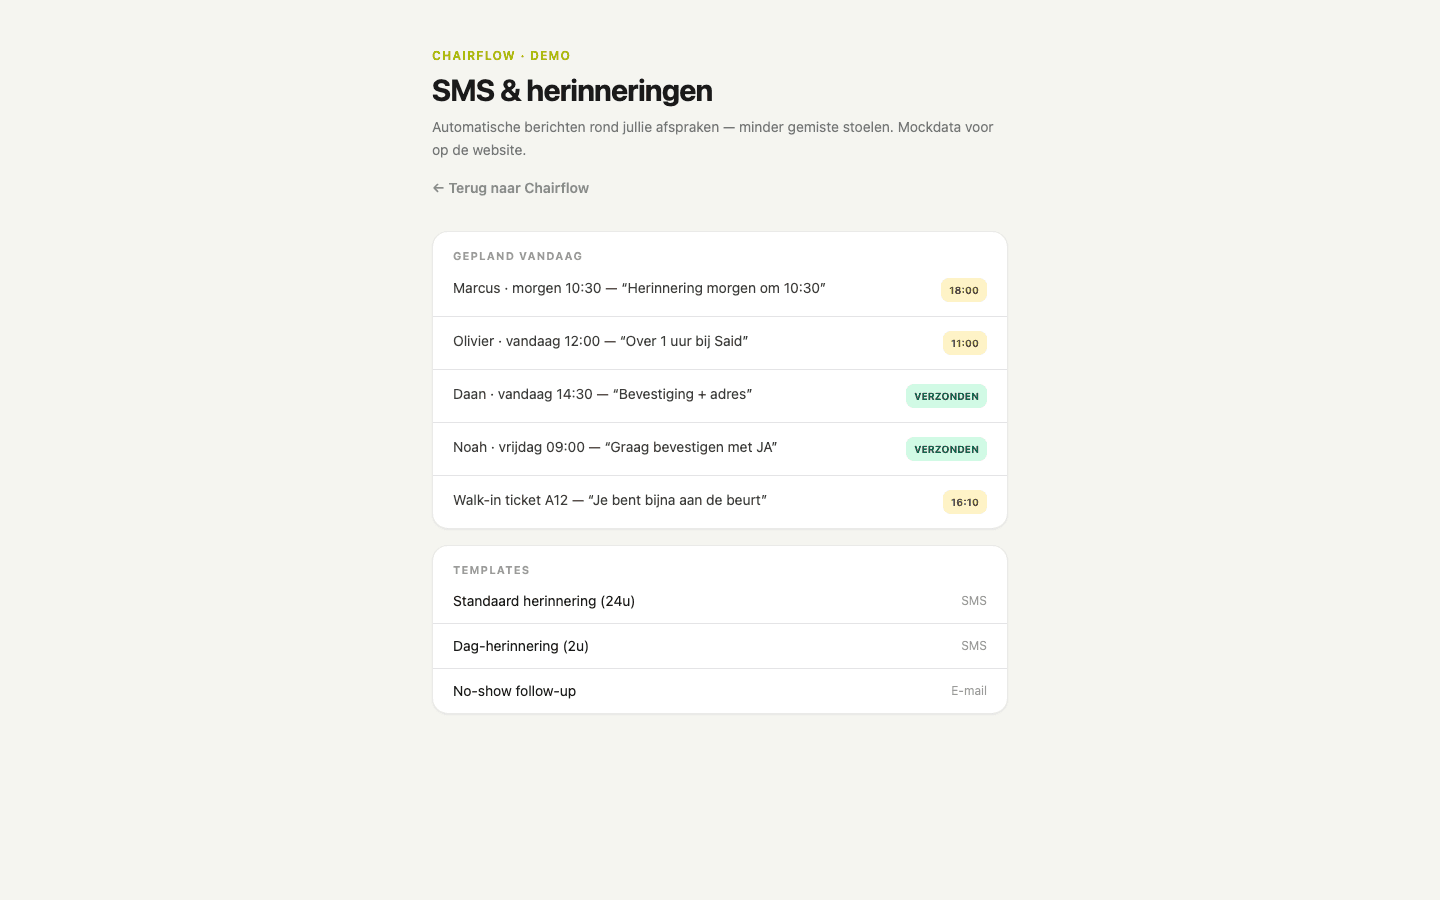Click the E-mail label beside No-show follow-up
1440x900 pixels.
click(x=968, y=690)
